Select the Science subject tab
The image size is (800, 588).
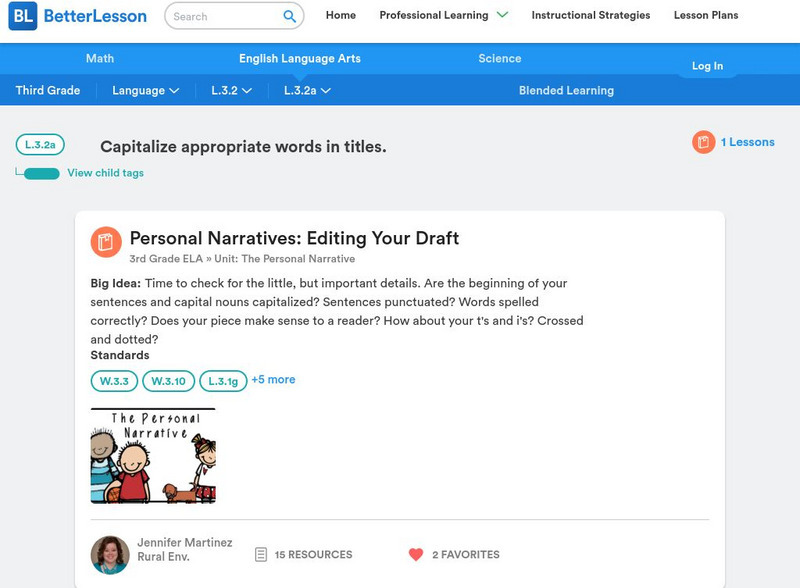click(x=499, y=59)
